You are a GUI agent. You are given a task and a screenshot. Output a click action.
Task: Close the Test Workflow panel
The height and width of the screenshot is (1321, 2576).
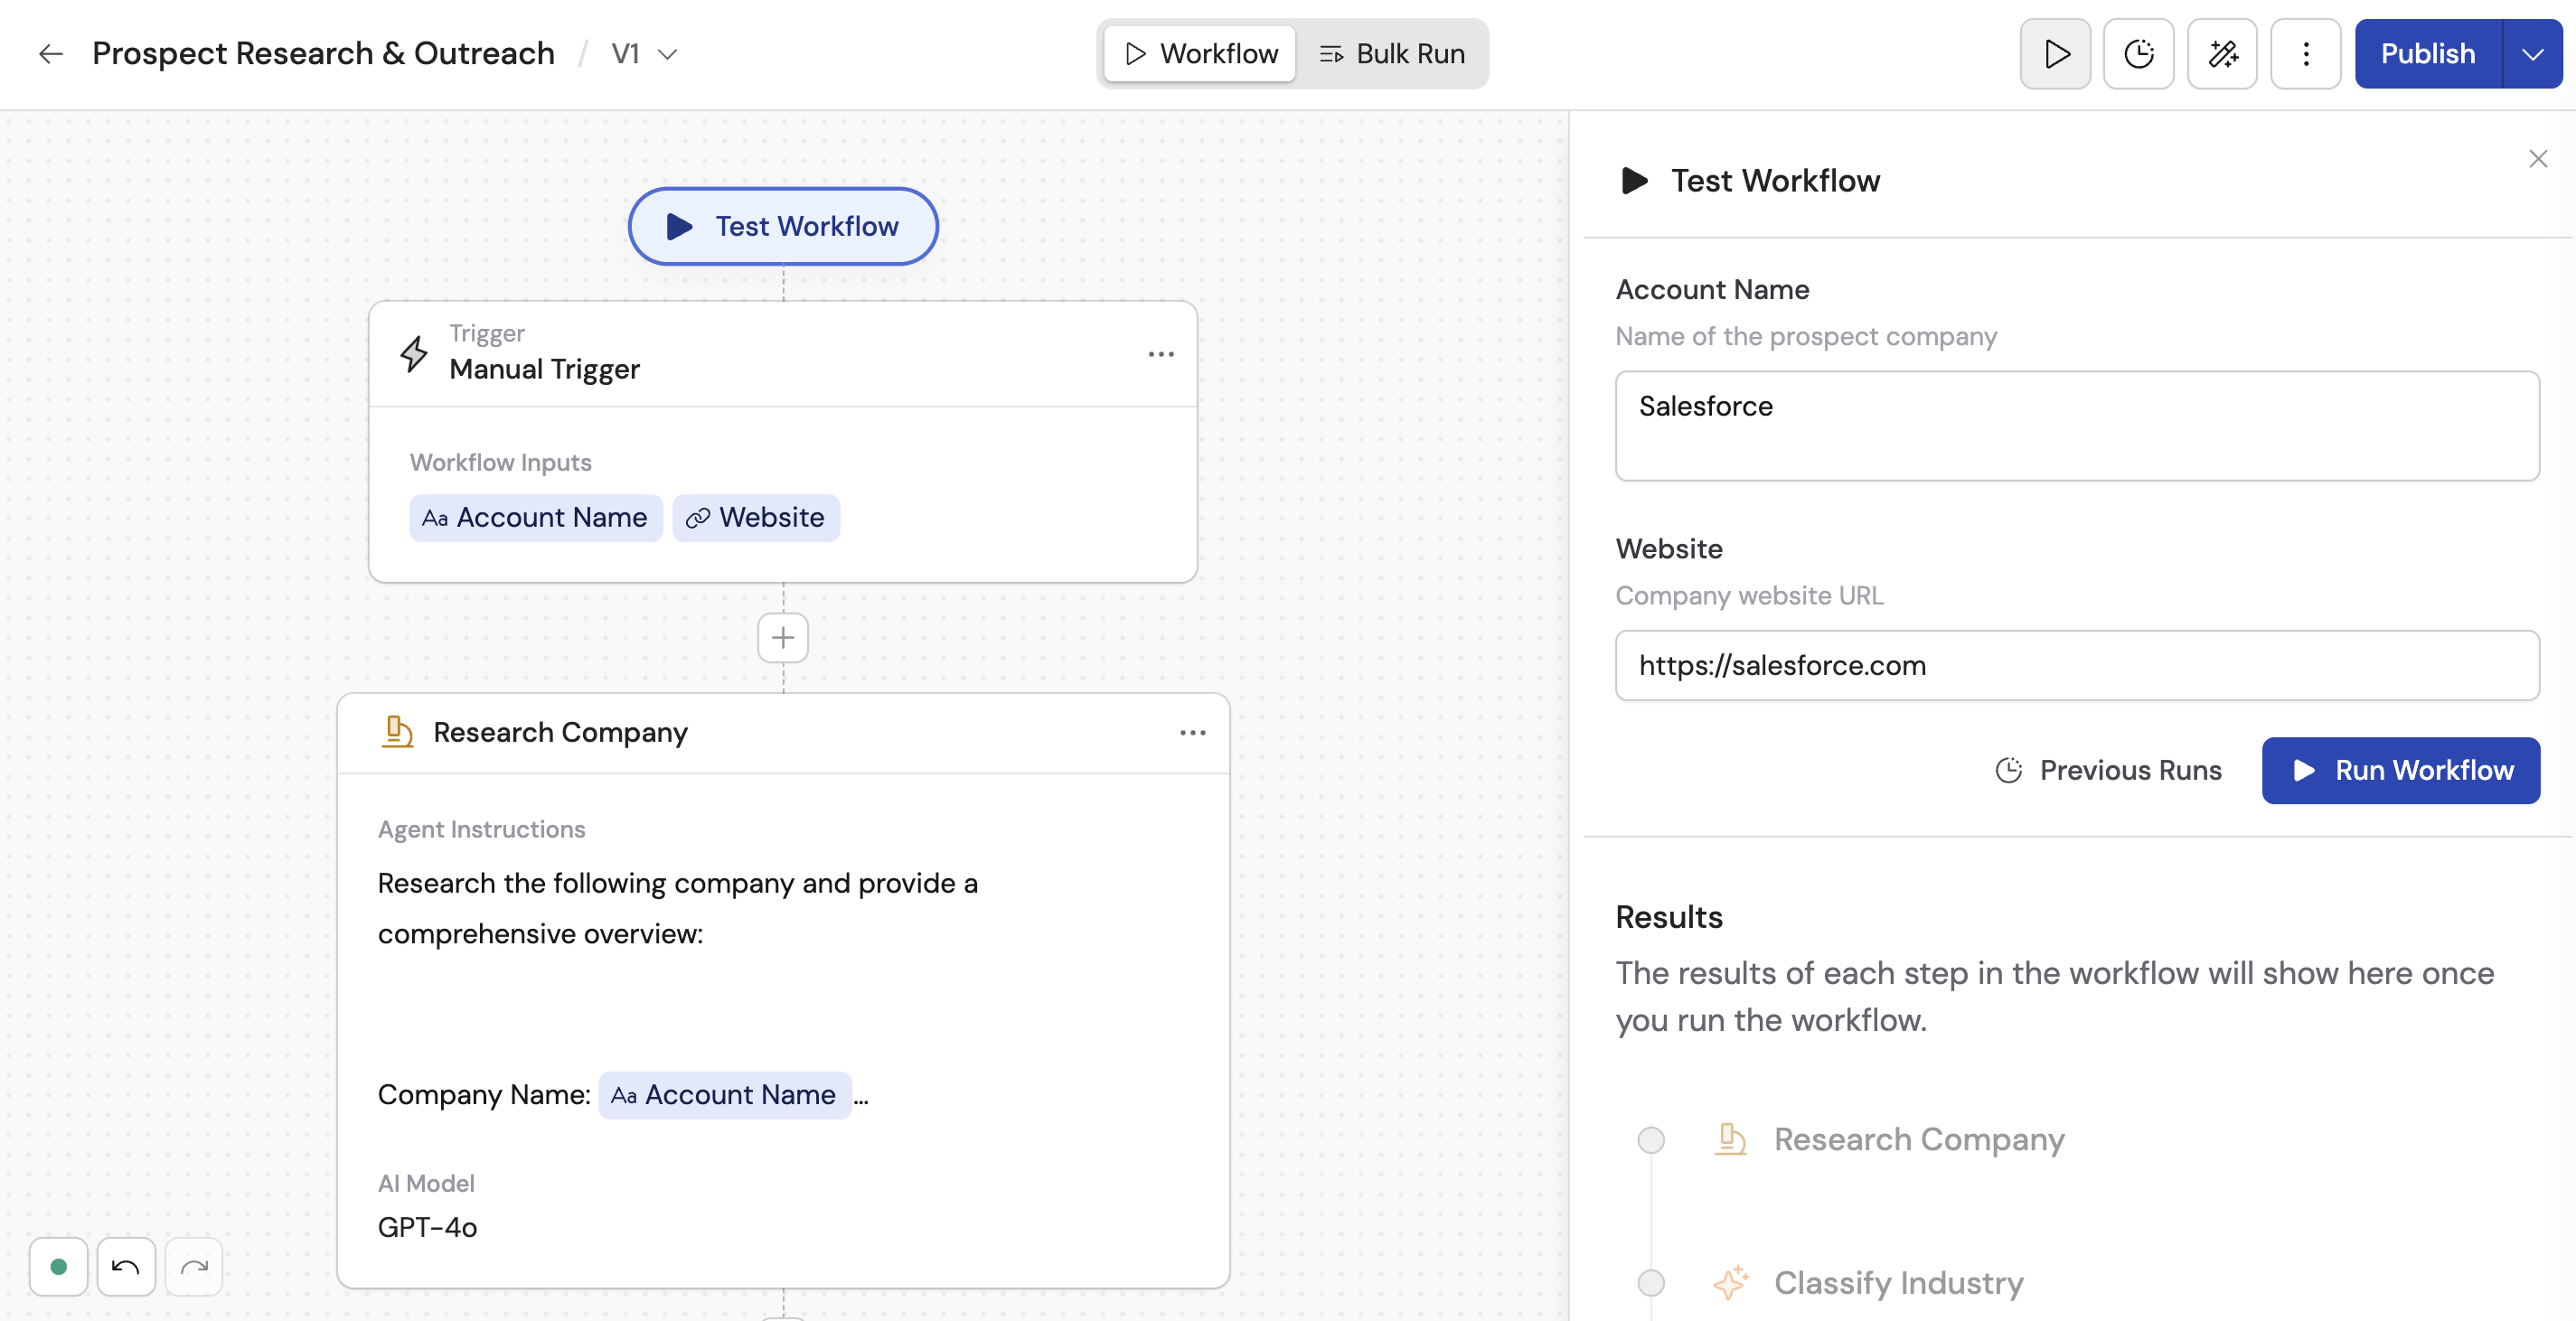point(2539,158)
